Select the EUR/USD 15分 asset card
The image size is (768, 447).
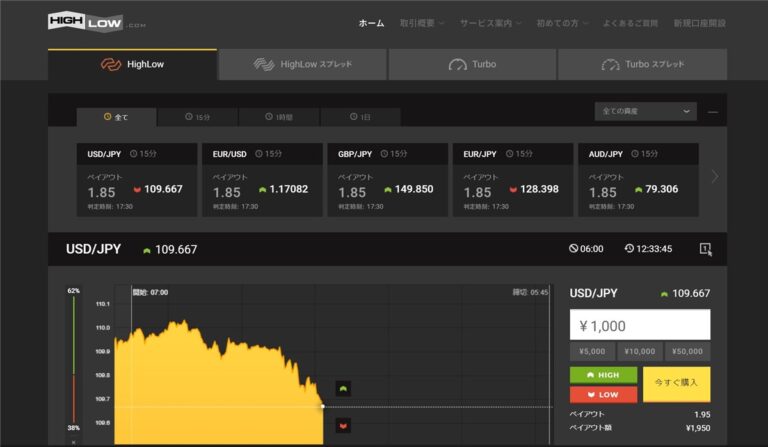click(x=262, y=180)
